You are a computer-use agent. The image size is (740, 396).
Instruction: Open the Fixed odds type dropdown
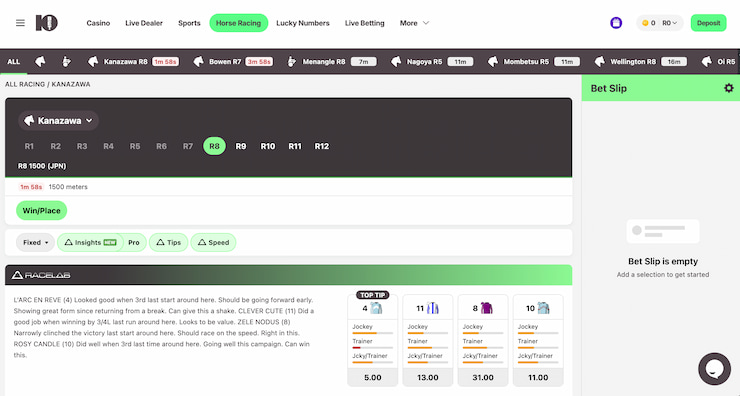(x=35, y=242)
